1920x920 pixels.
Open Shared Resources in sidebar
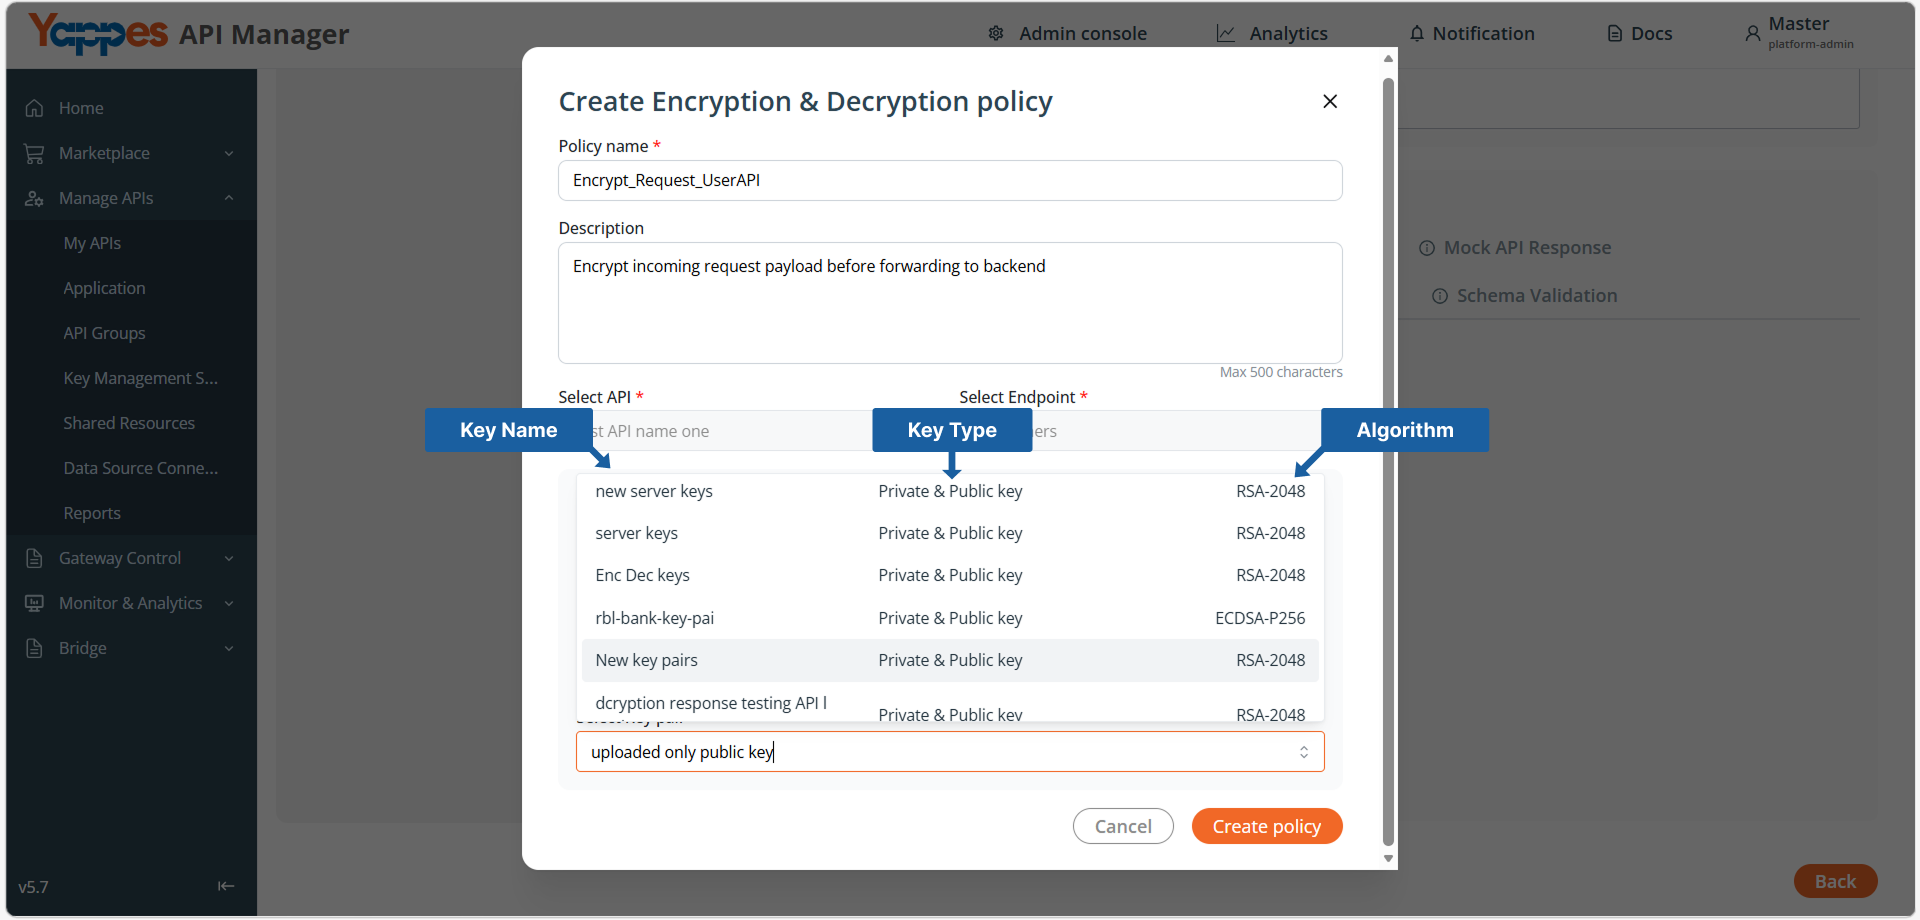tap(129, 423)
